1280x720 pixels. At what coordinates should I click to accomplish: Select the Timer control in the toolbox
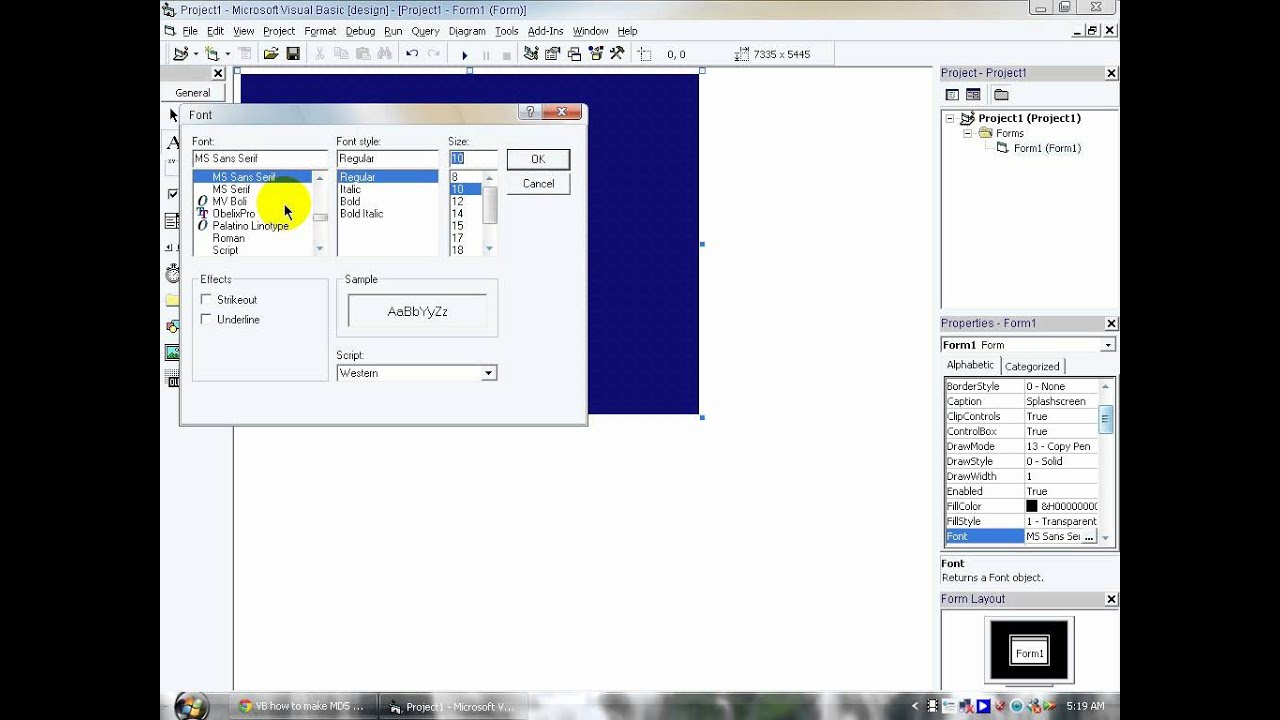pos(173,274)
